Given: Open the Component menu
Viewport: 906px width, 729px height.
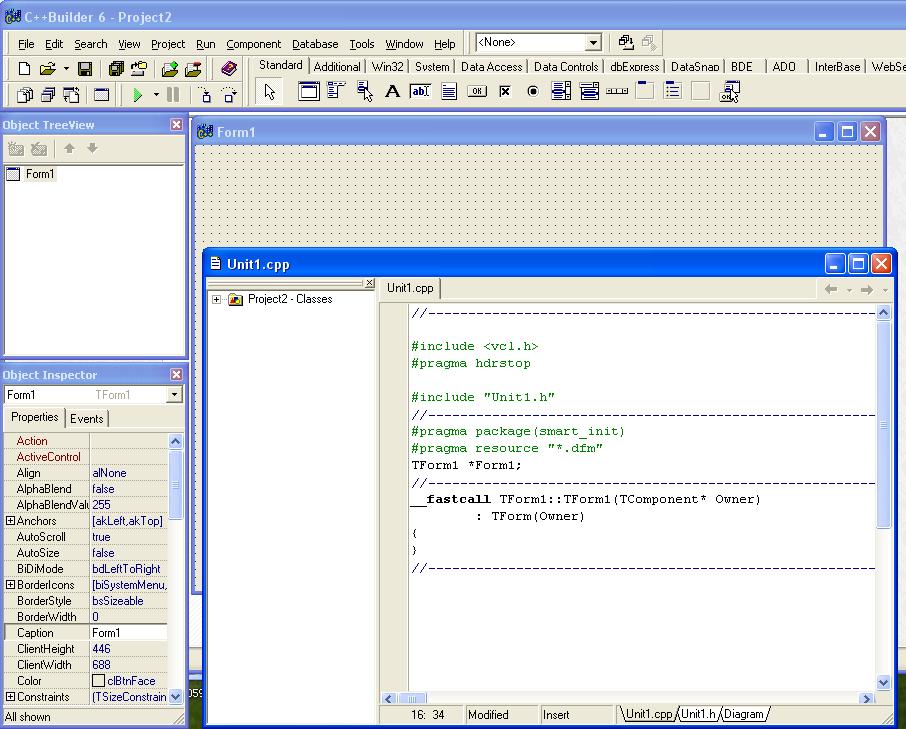Looking at the screenshot, I should (253, 44).
